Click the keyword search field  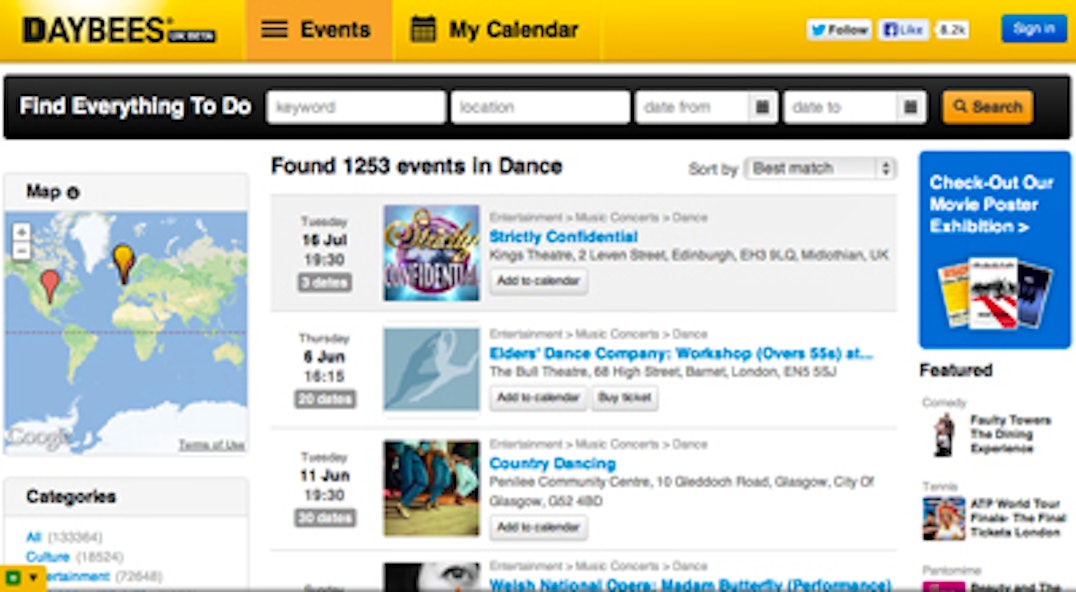coord(355,107)
